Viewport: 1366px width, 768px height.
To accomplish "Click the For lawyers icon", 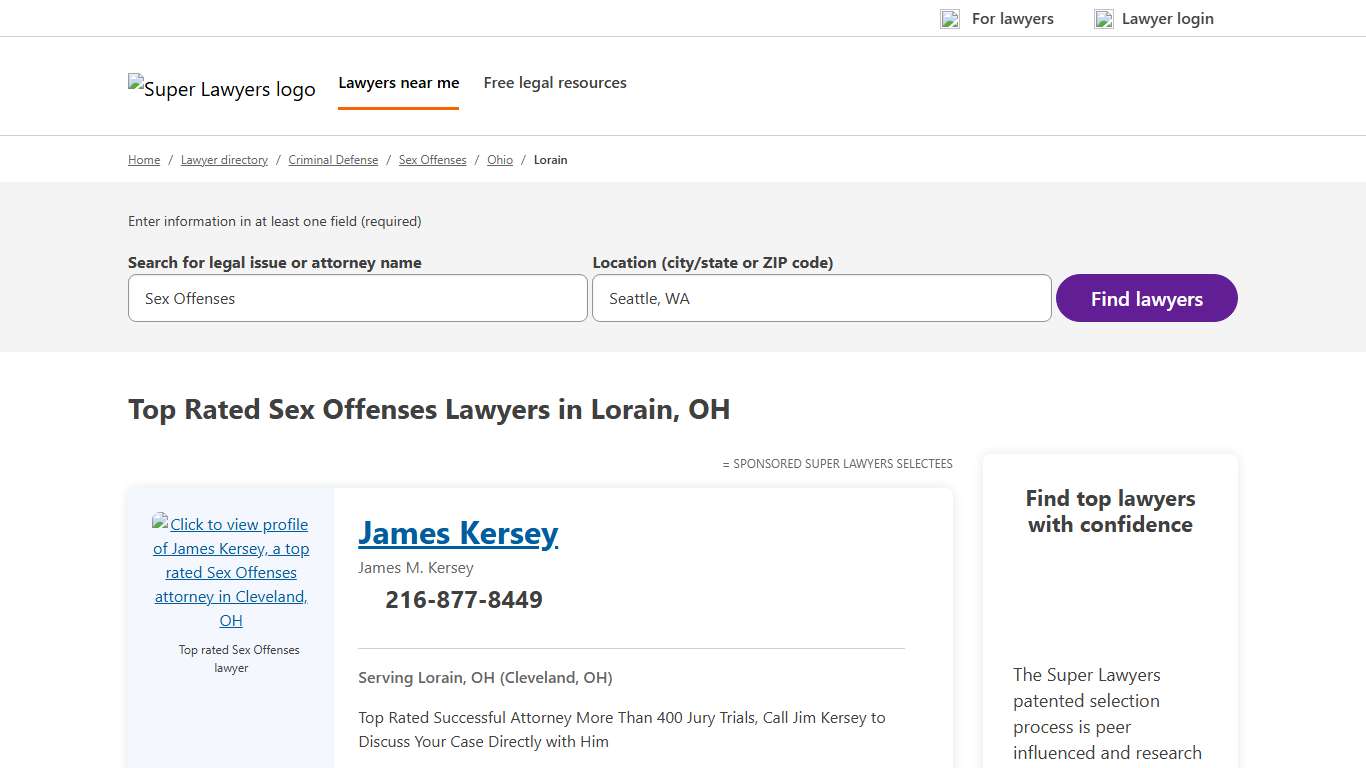I will pos(949,18).
